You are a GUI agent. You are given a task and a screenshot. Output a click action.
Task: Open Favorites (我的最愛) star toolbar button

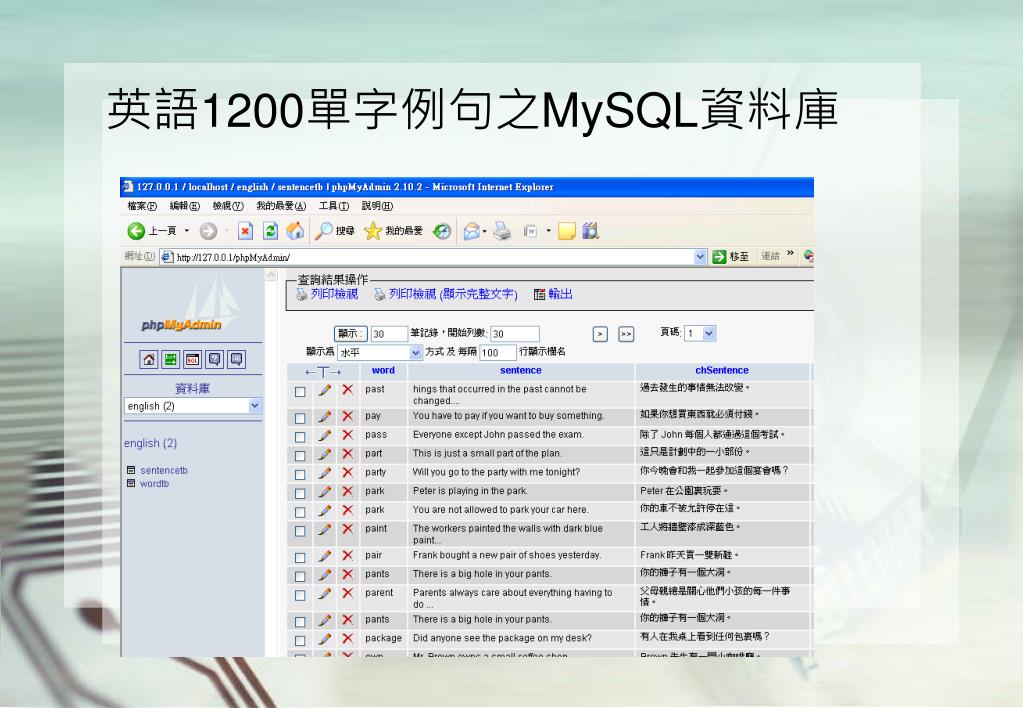[x=393, y=231]
